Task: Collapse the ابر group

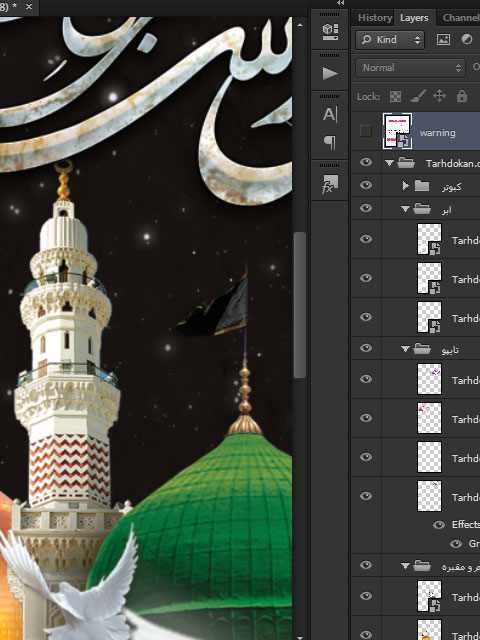Action: (x=405, y=209)
